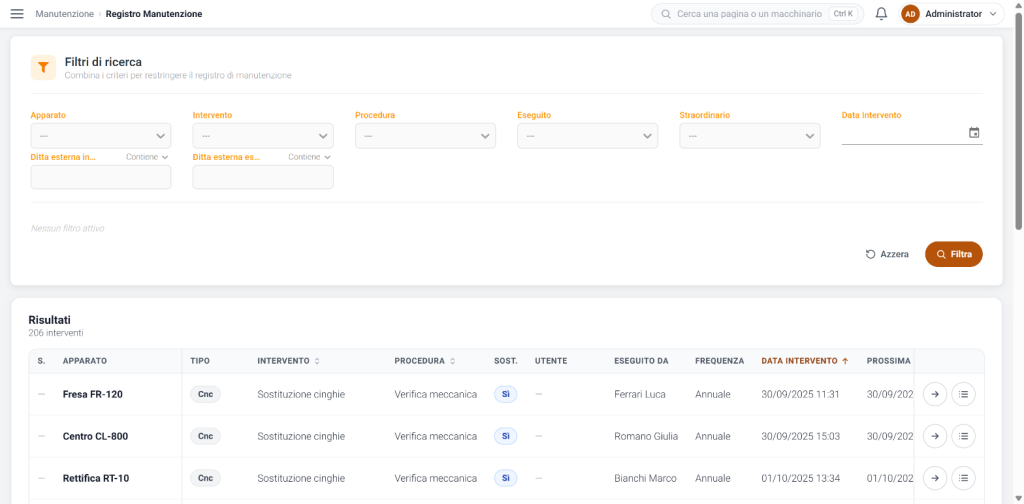1024x504 pixels.
Task: Go to the Manutenzione breadcrumb
Action: (x=65, y=14)
